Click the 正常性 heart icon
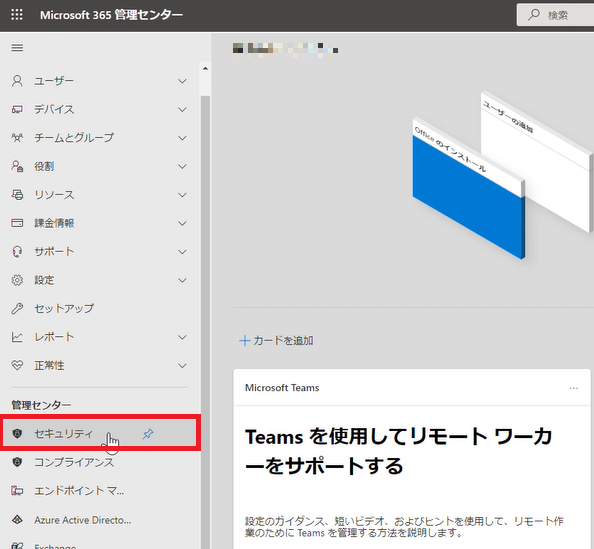Viewport: 594px width, 549px height. [x=17, y=365]
